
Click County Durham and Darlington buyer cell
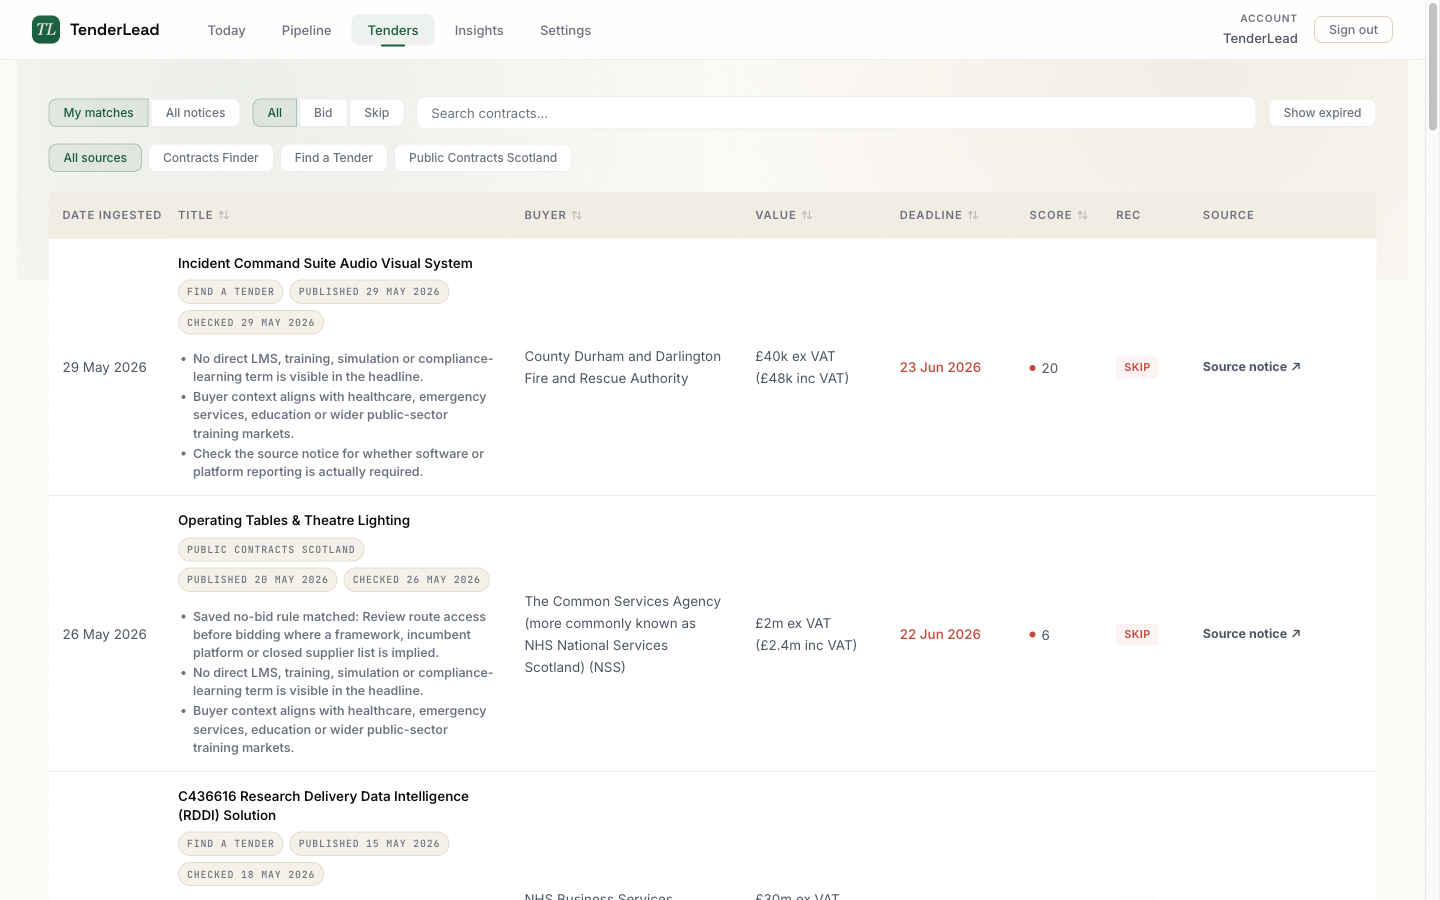click(623, 367)
